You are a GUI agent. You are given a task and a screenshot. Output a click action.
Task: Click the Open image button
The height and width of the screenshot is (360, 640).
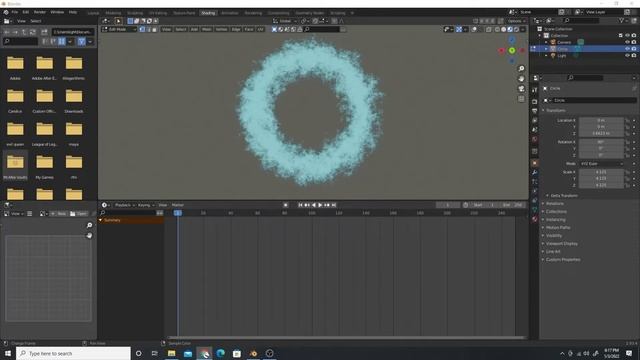[x=79, y=213]
